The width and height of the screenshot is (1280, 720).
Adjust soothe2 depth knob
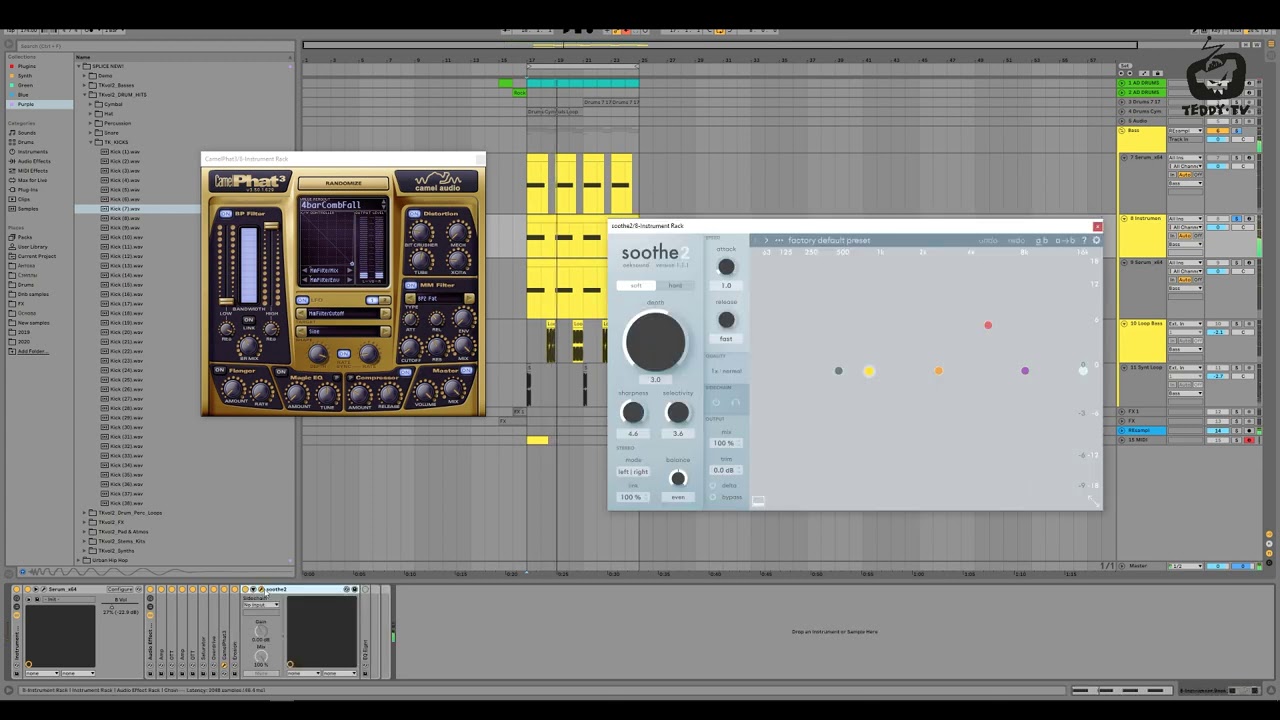[656, 342]
